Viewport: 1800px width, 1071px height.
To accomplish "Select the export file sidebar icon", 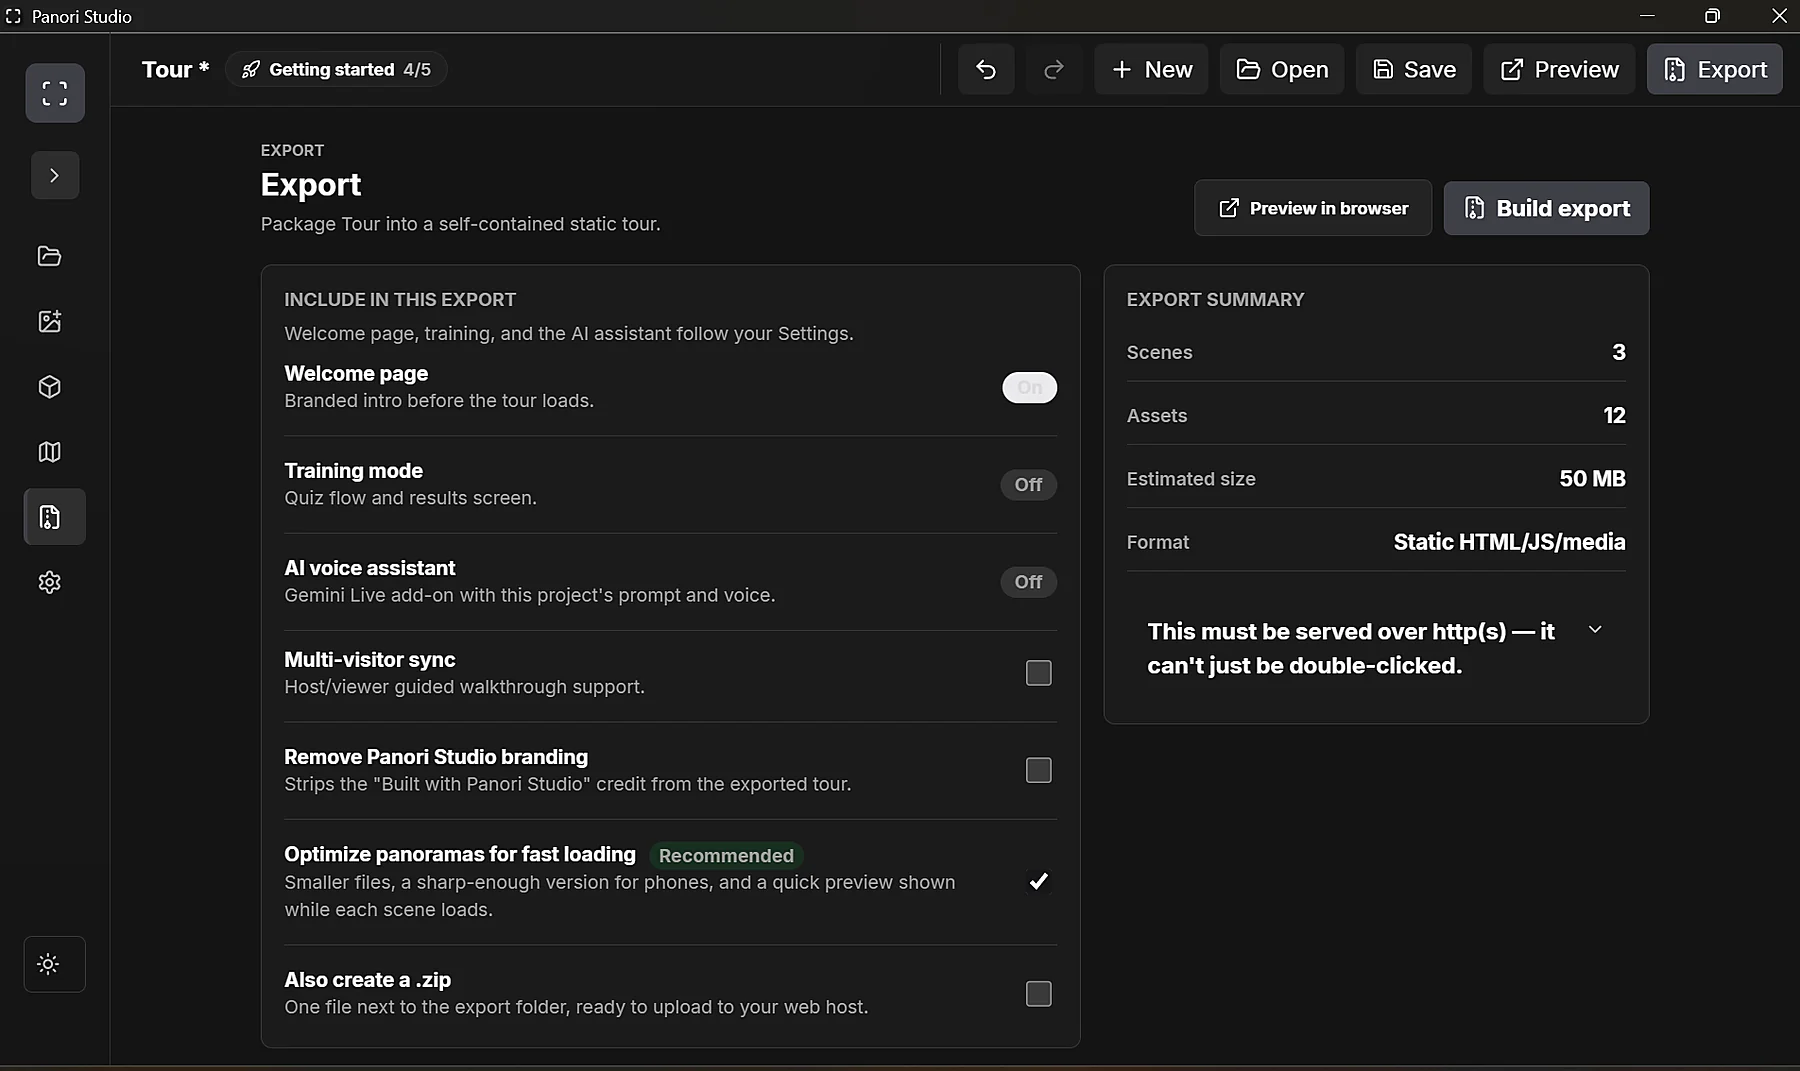I will pyautogui.click(x=54, y=517).
